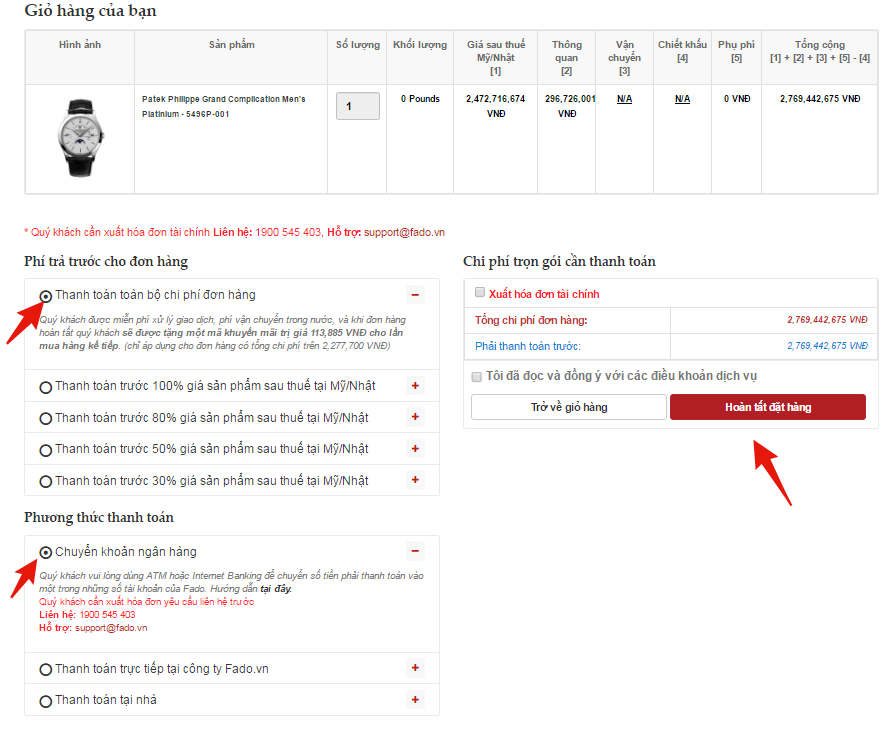Expand the 30% prepayment details

(x=415, y=480)
